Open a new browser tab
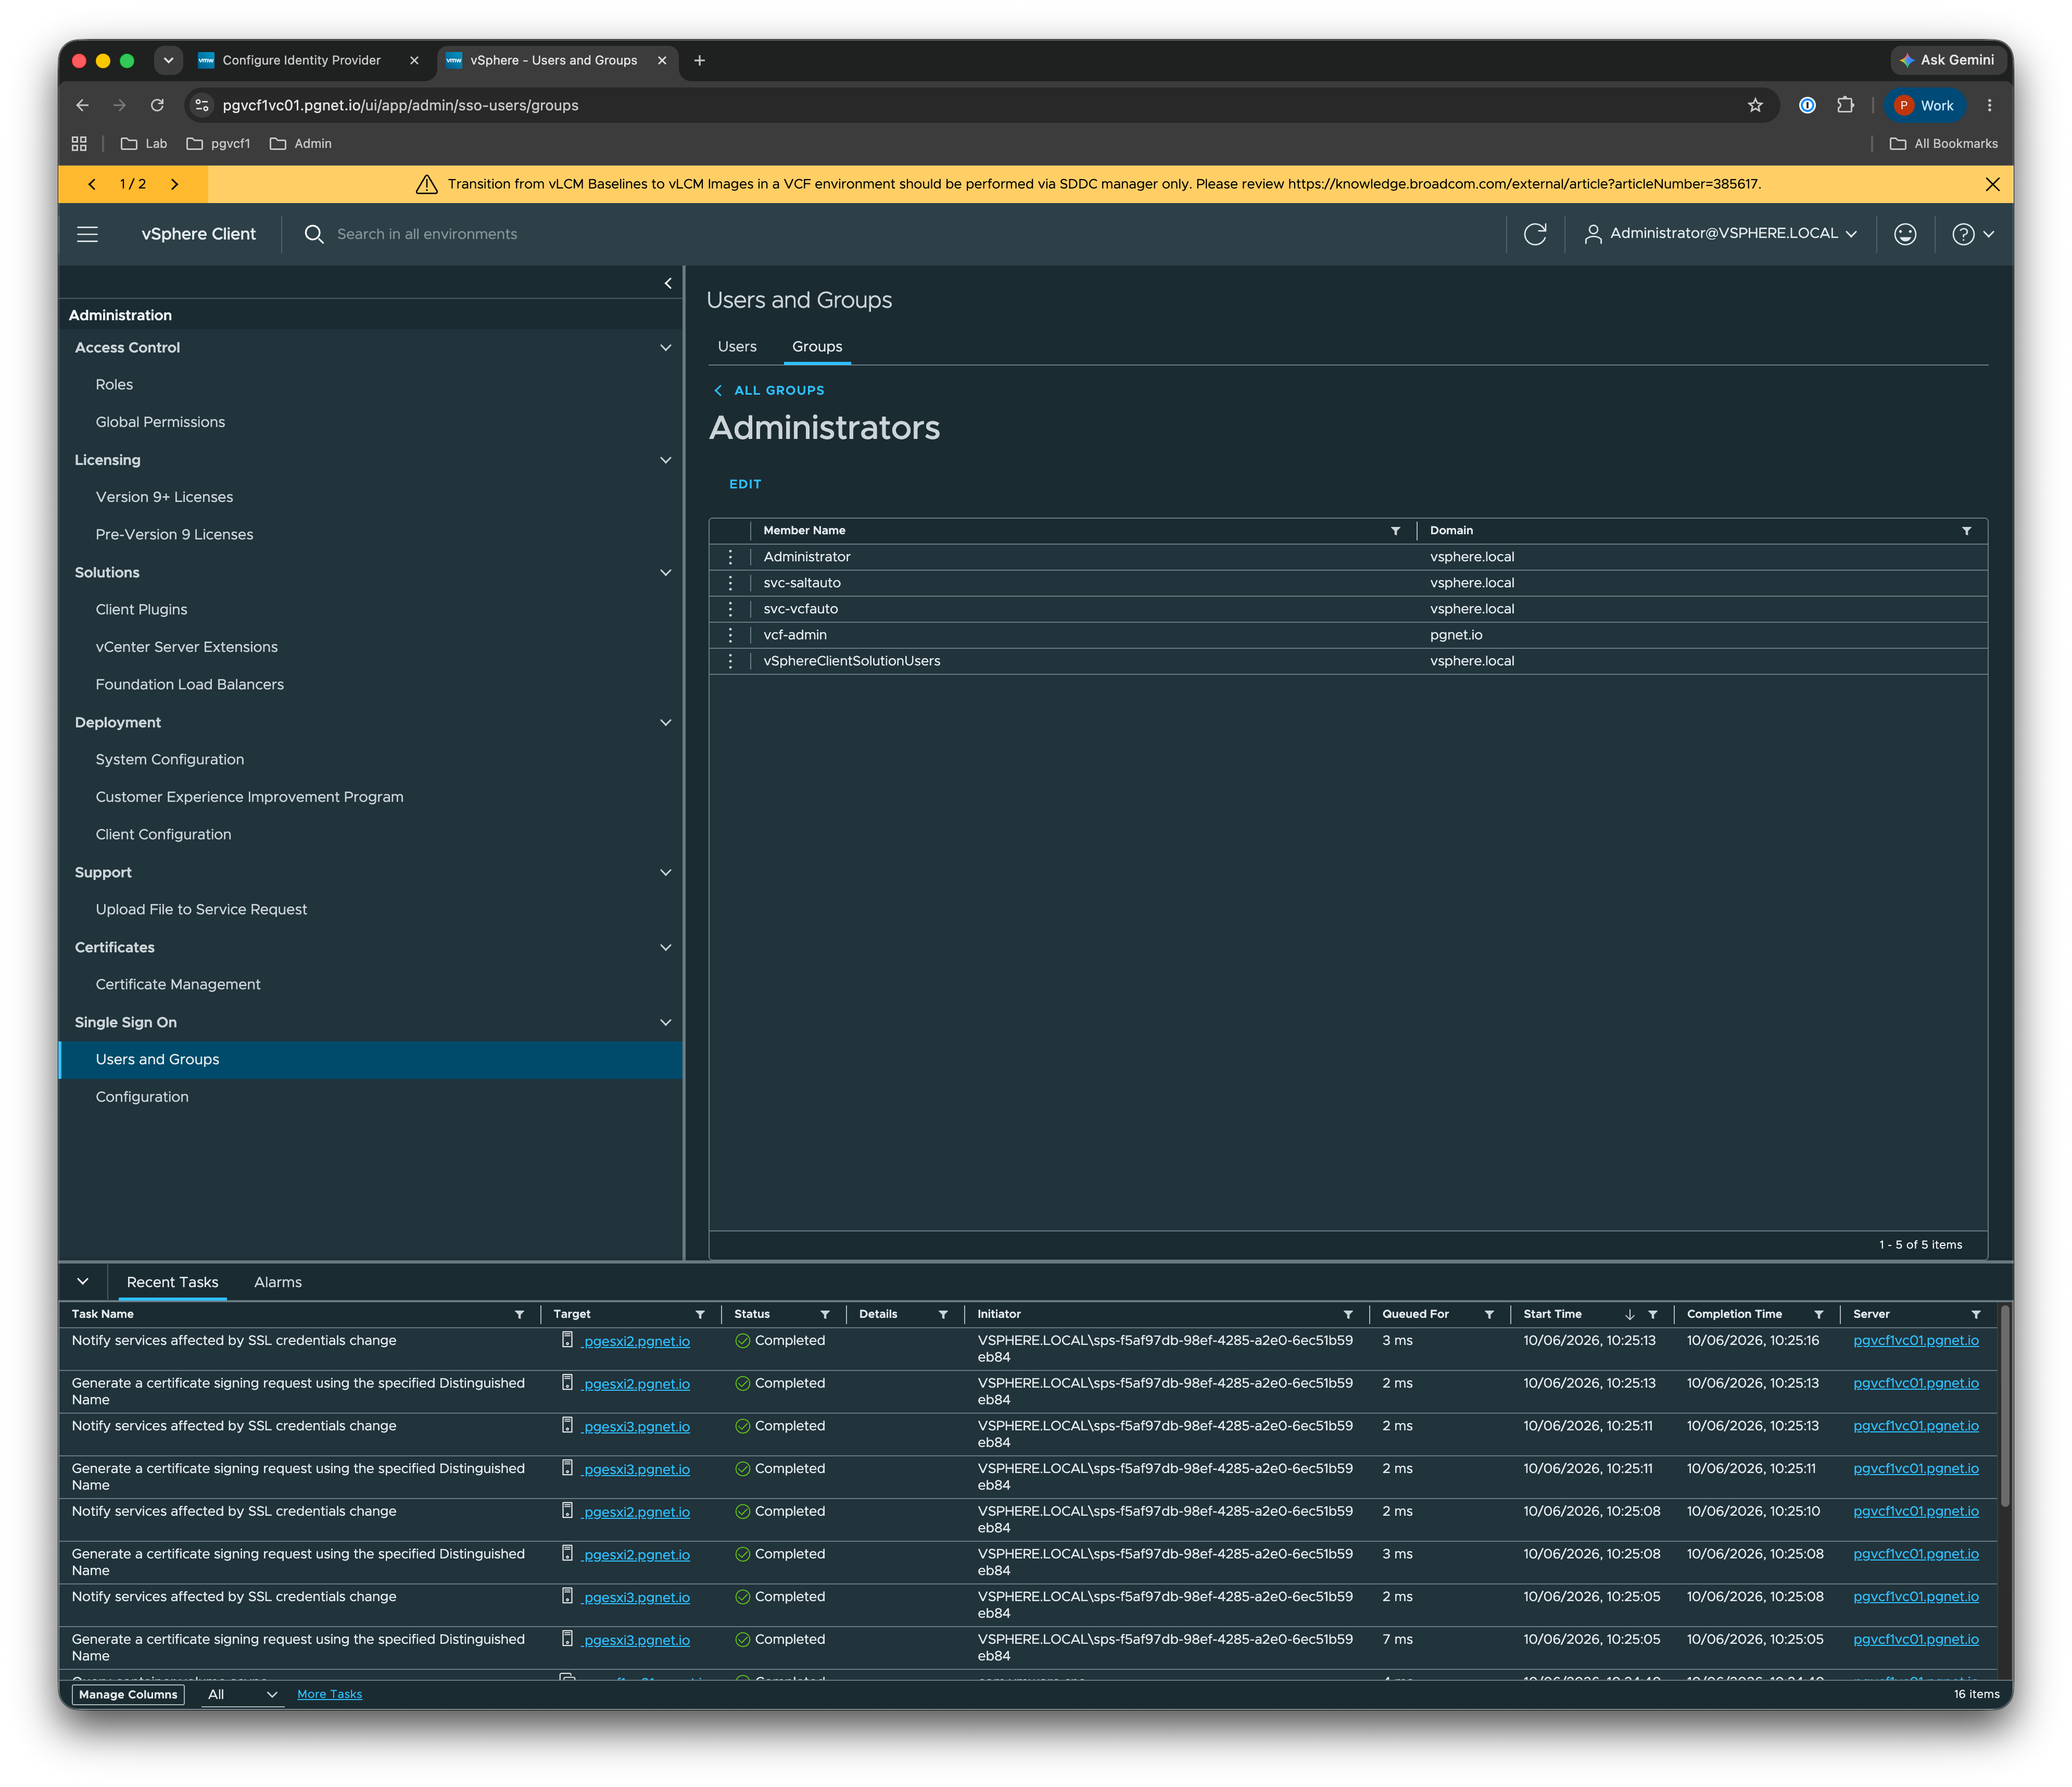The image size is (2072, 1787). [699, 61]
